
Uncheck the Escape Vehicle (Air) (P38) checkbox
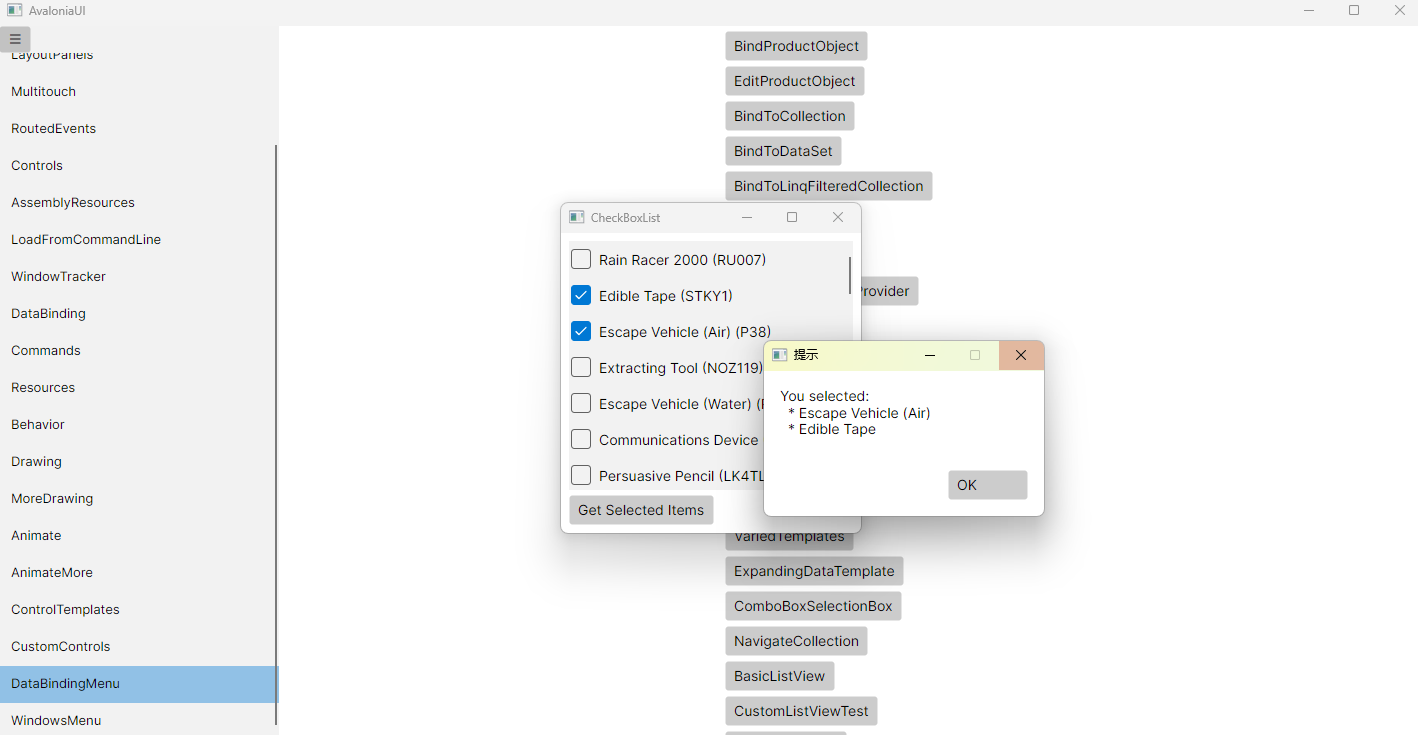(x=581, y=332)
